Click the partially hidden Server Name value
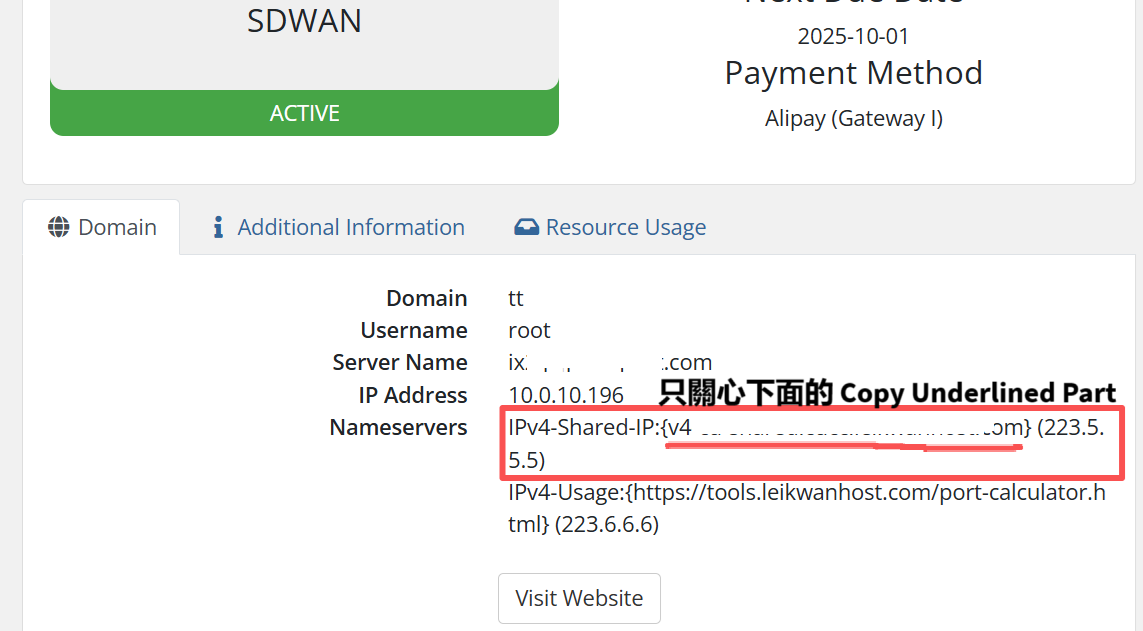 point(610,362)
